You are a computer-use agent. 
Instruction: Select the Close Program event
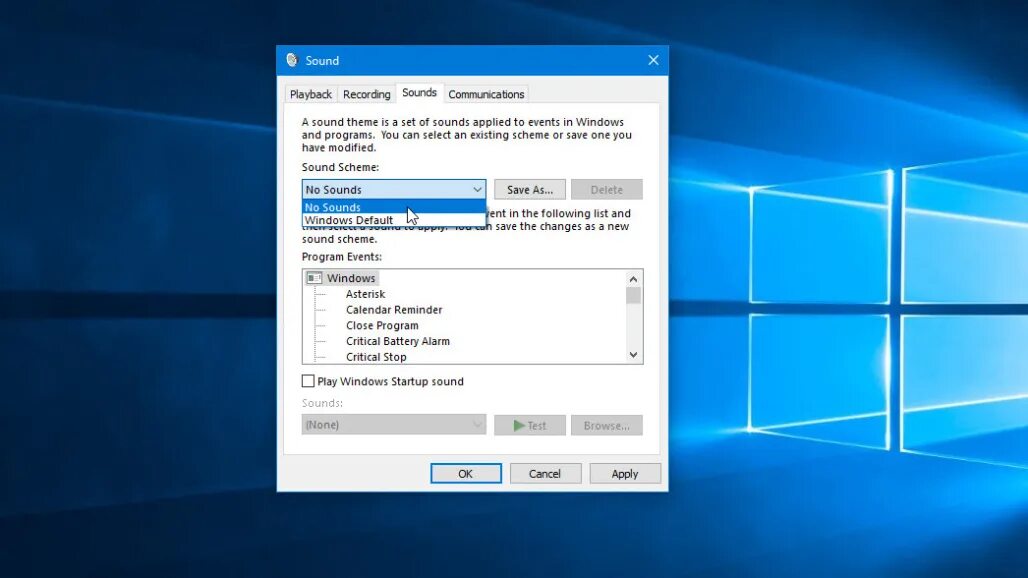click(x=382, y=325)
